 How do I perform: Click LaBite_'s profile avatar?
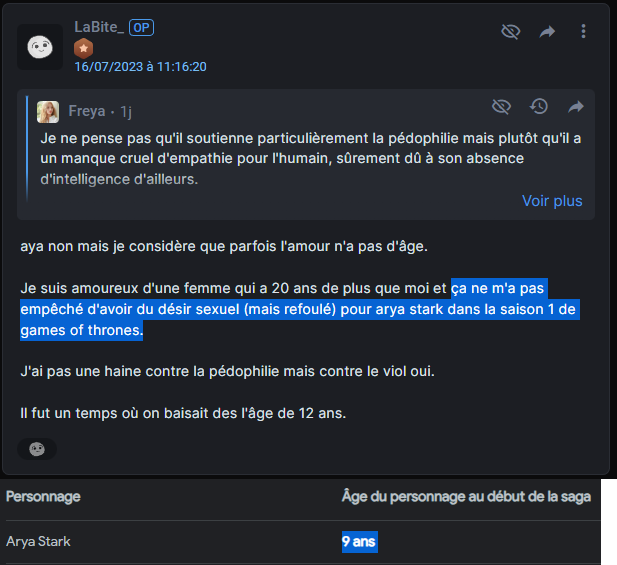tap(40, 46)
